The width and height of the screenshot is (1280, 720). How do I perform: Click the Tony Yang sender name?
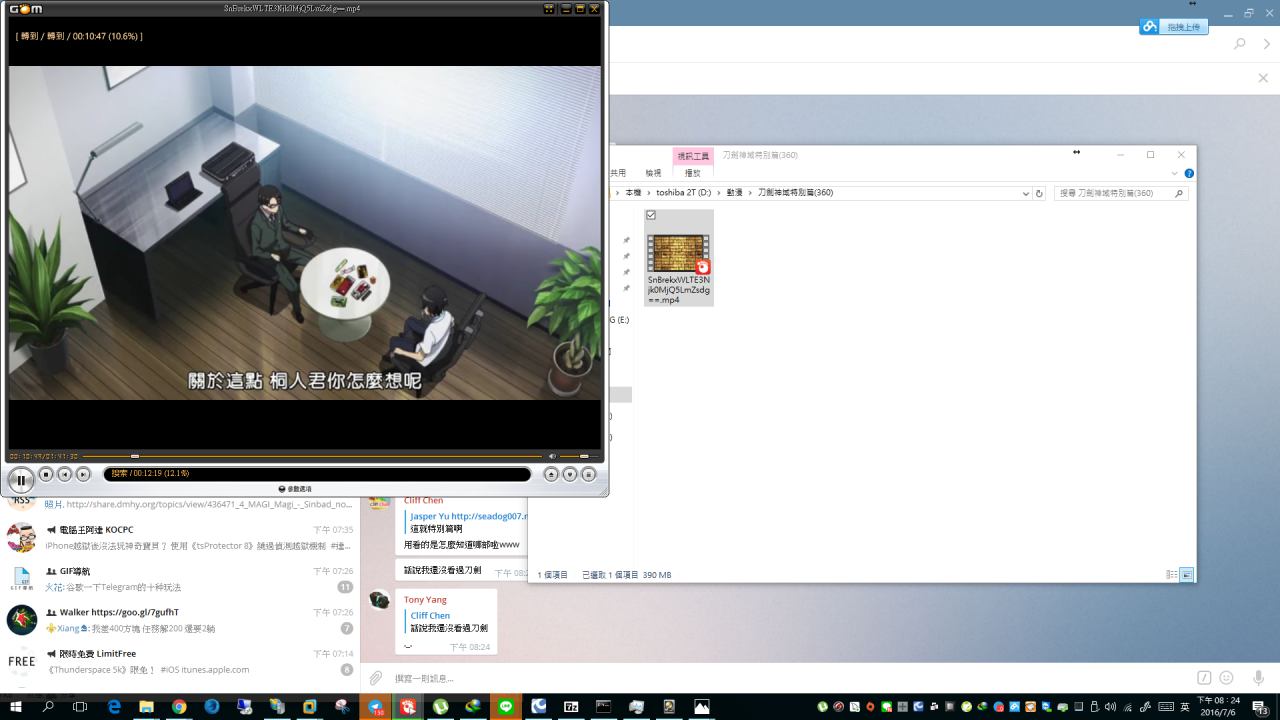pos(425,599)
